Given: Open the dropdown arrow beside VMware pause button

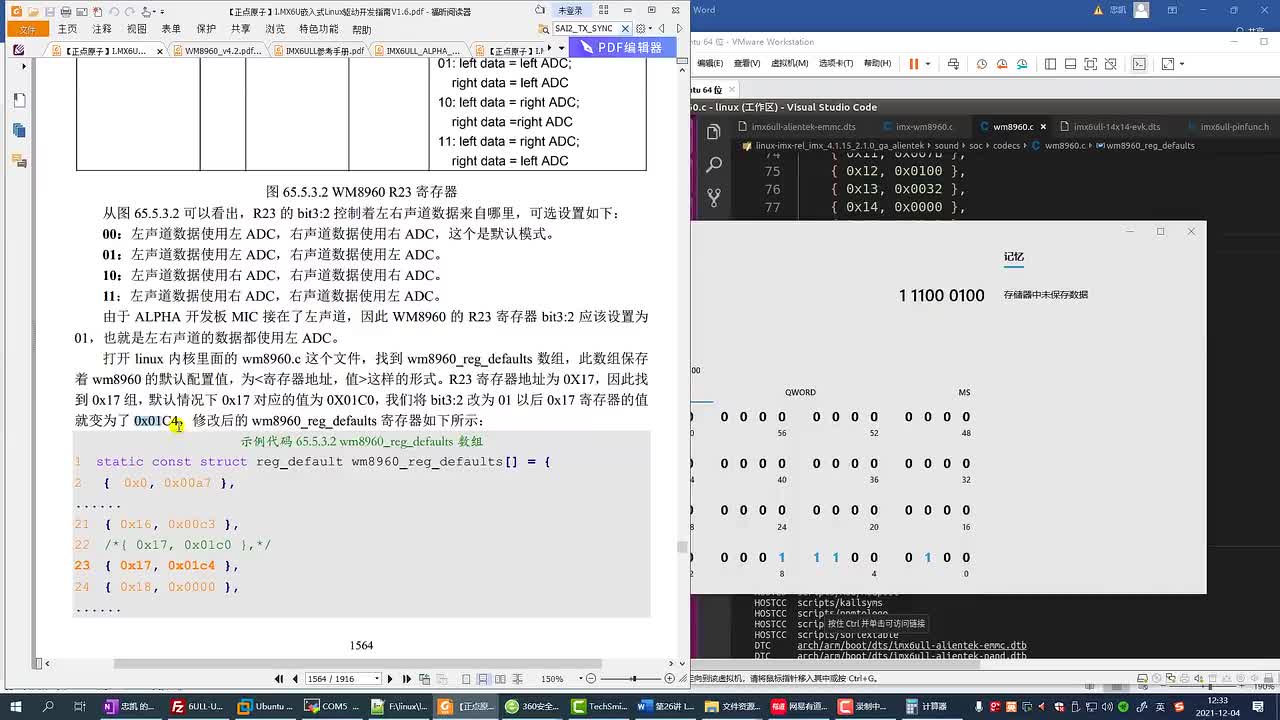Looking at the screenshot, I should coord(930,64).
